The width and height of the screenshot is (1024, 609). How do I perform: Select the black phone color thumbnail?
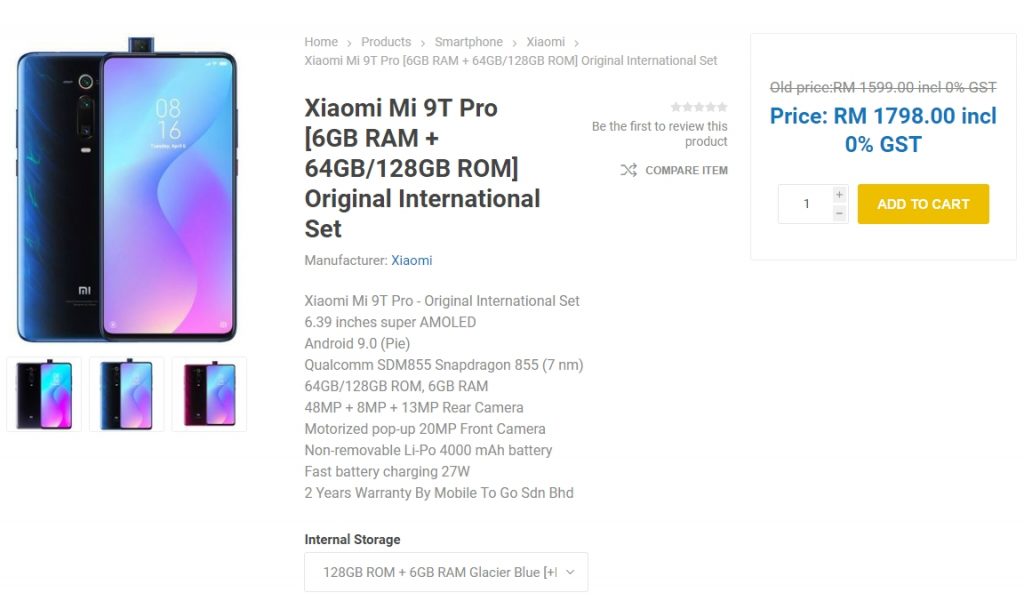coord(44,394)
